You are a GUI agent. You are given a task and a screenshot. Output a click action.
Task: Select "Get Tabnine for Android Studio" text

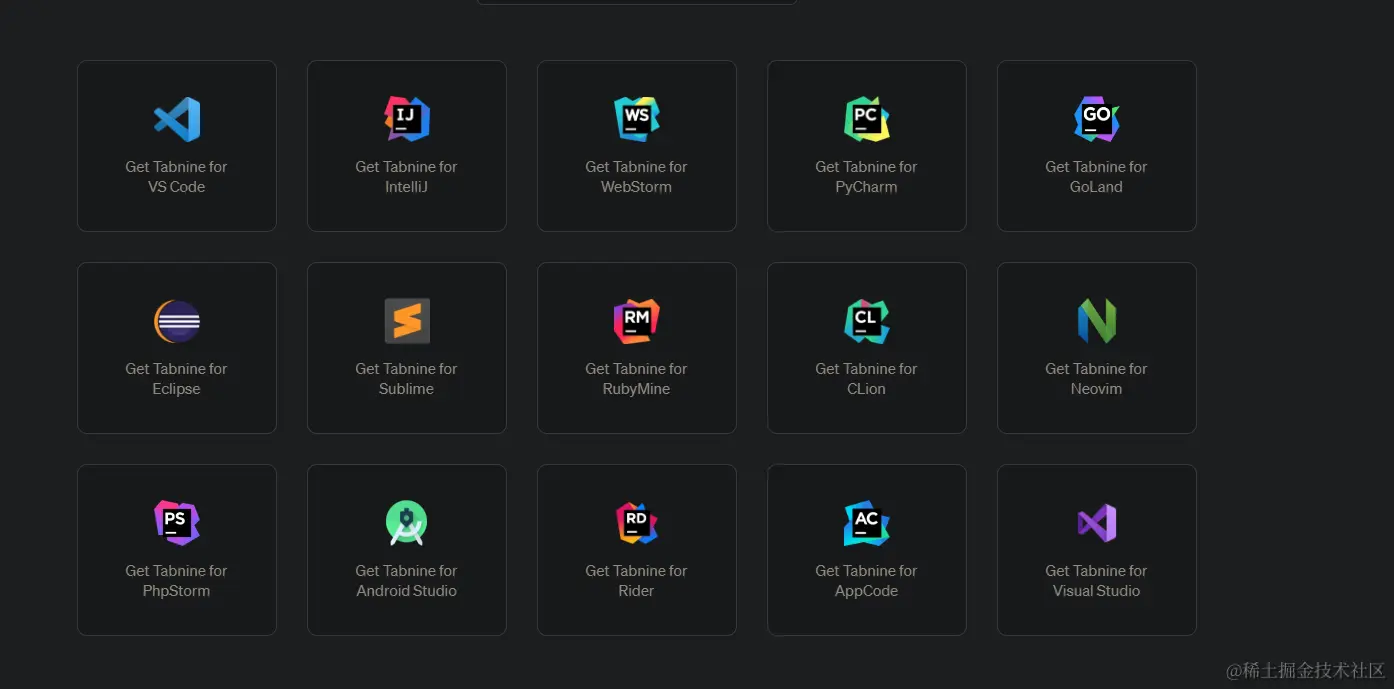(407, 581)
